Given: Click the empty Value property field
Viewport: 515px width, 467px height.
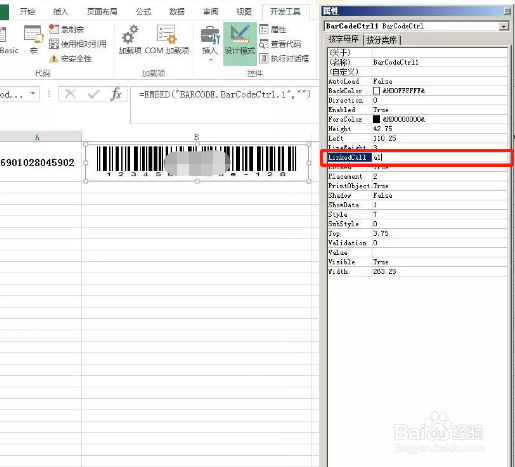Looking at the screenshot, I should coord(440,252).
